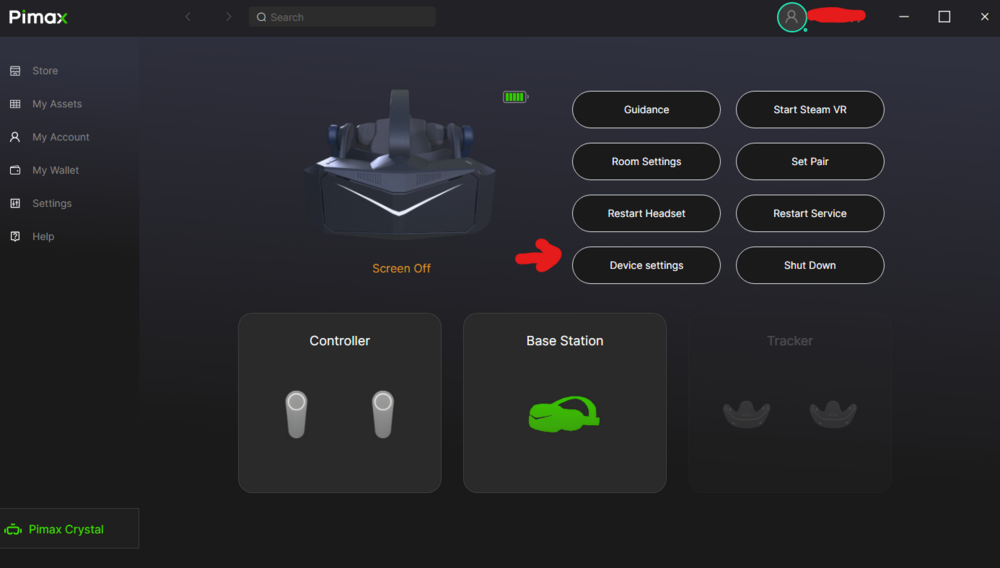Click the Set Pair button

[810, 161]
